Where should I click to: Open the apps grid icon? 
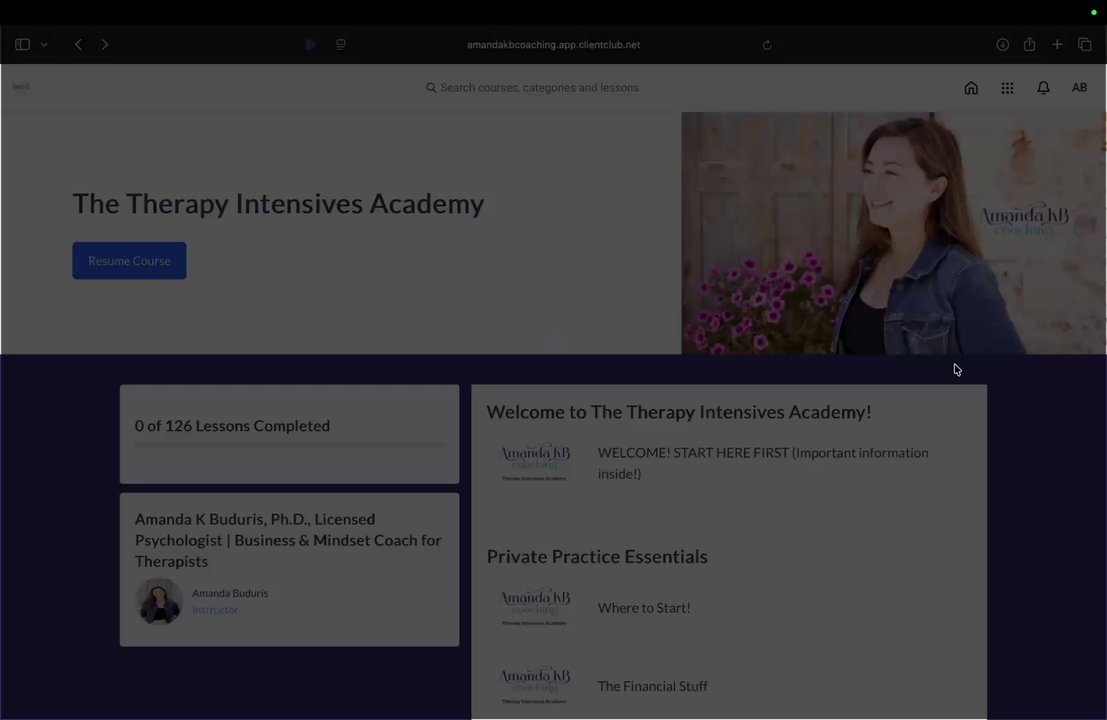(x=1007, y=88)
